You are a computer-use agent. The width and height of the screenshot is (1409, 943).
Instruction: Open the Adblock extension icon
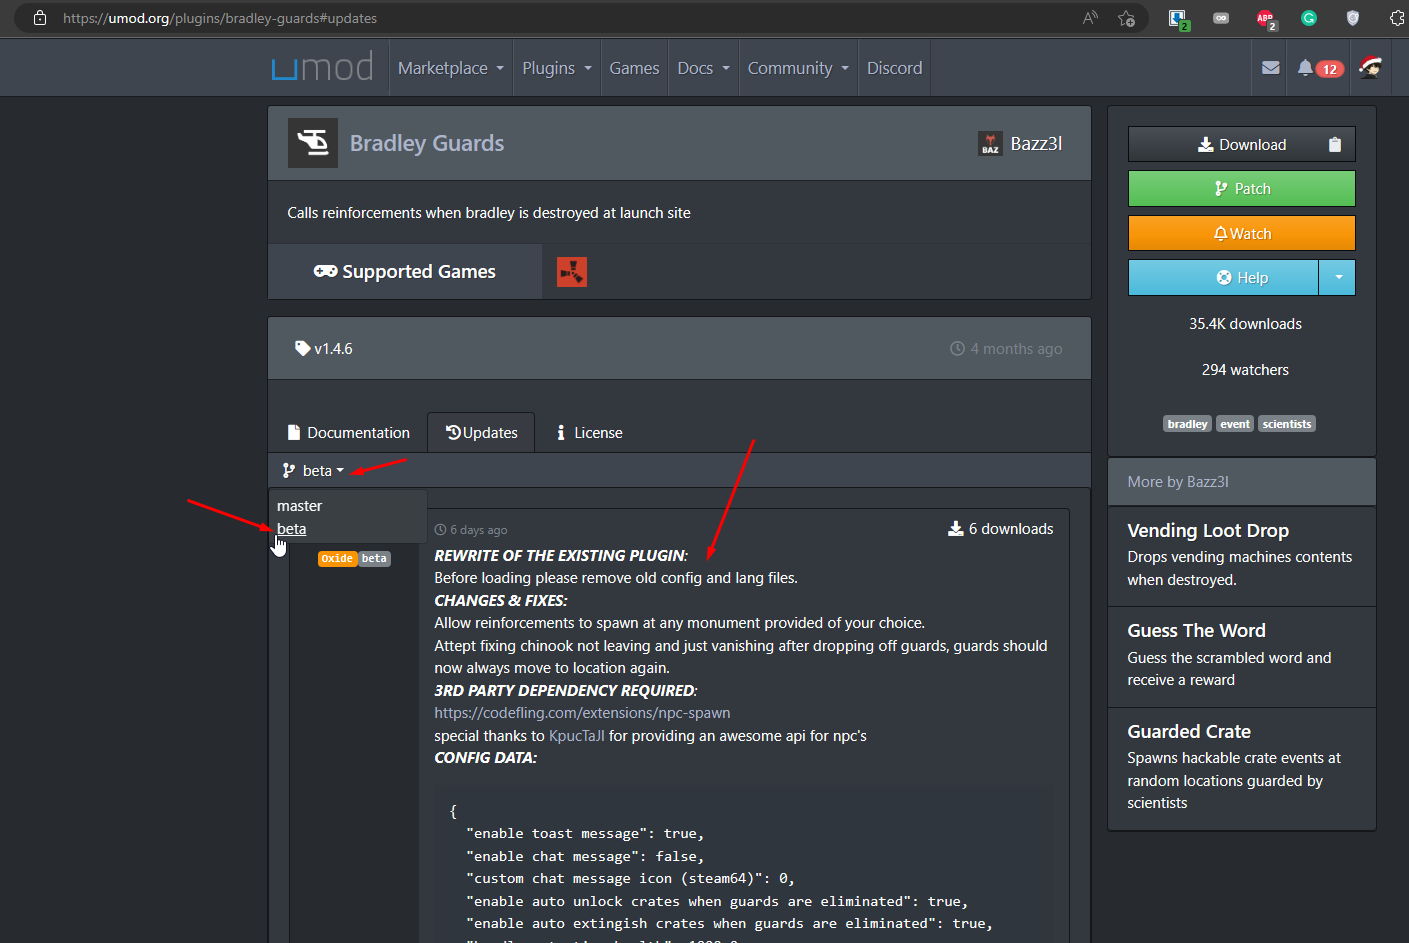pos(1266,19)
